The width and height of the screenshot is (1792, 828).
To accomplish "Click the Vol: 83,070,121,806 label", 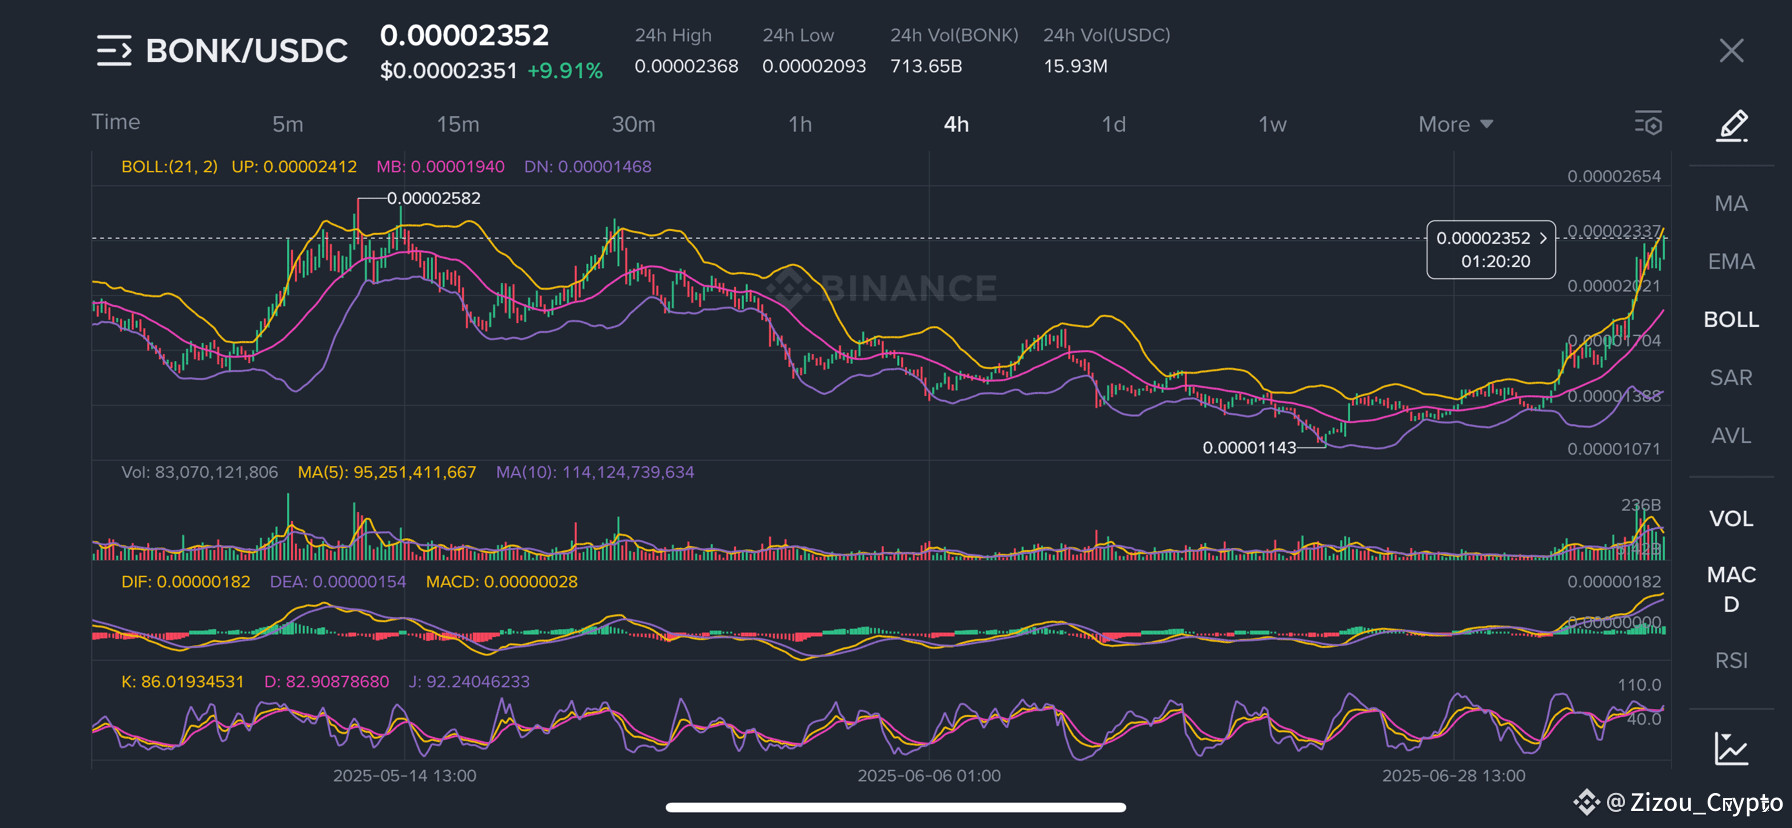I will pyautogui.click(x=200, y=472).
